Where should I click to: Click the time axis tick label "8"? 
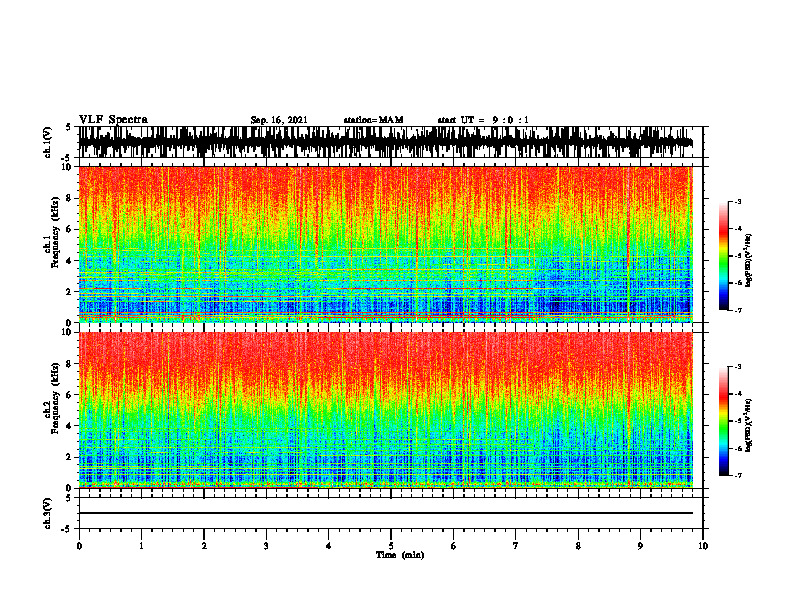click(578, 546)
